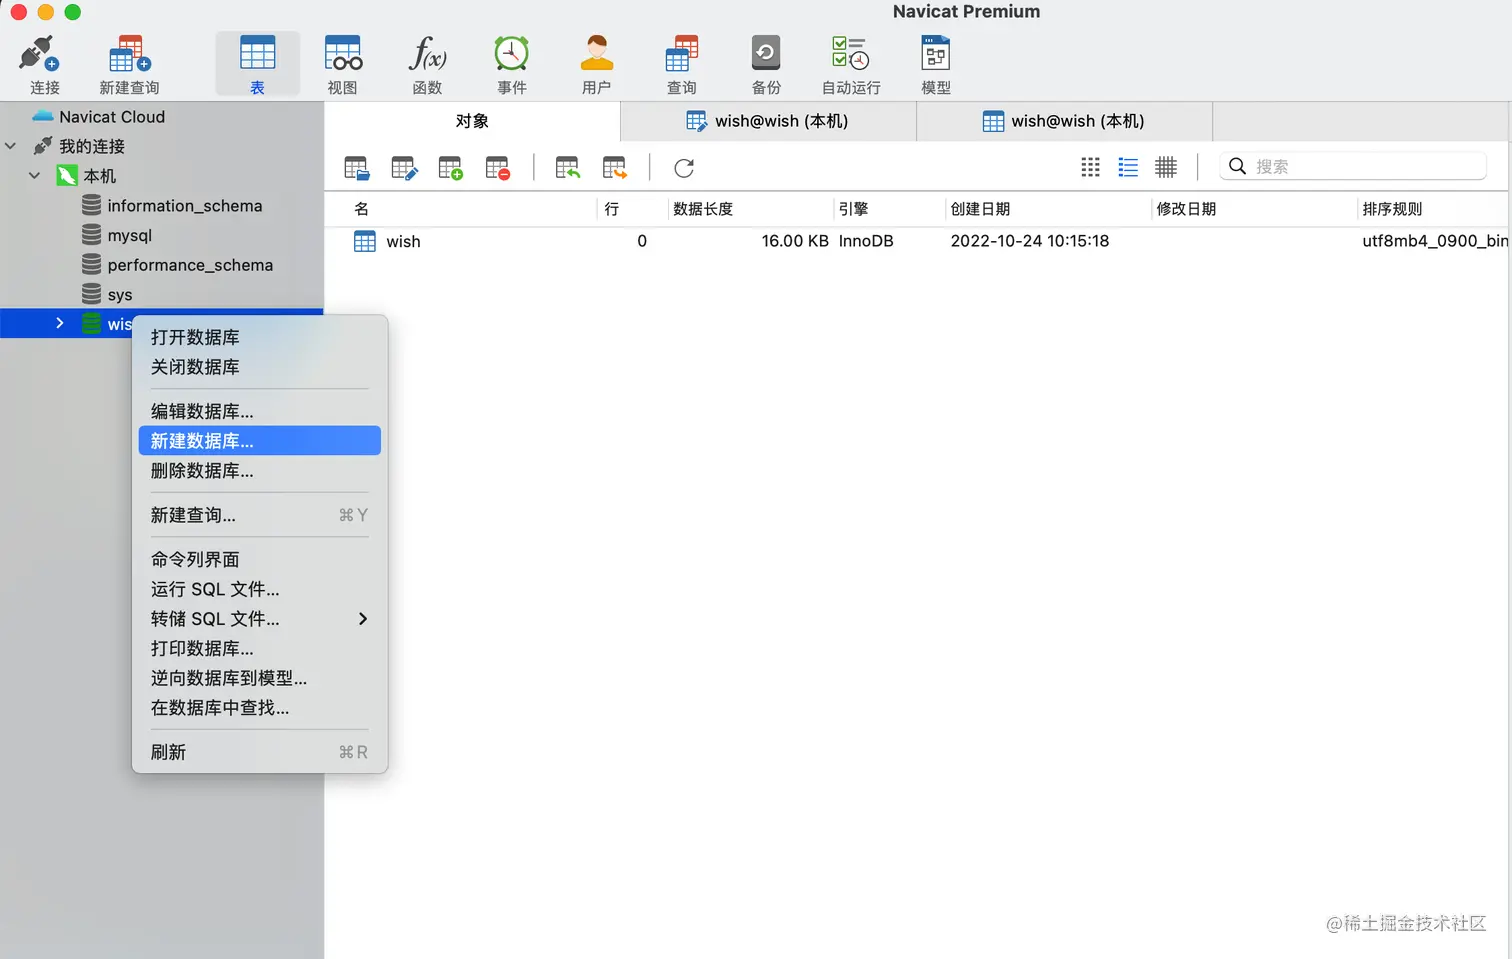Switch to second wish@wish (本机) tab

coord(1064,121)
